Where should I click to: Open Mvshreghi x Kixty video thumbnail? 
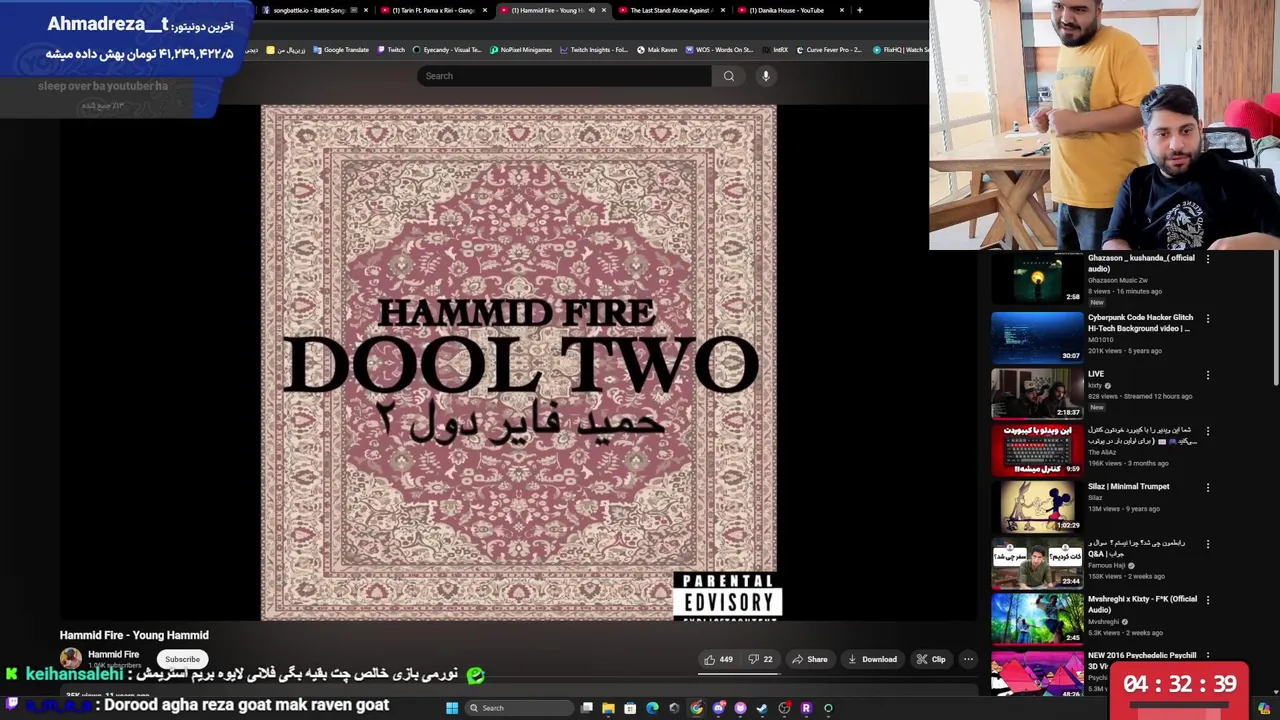[x=1037, y=619]
